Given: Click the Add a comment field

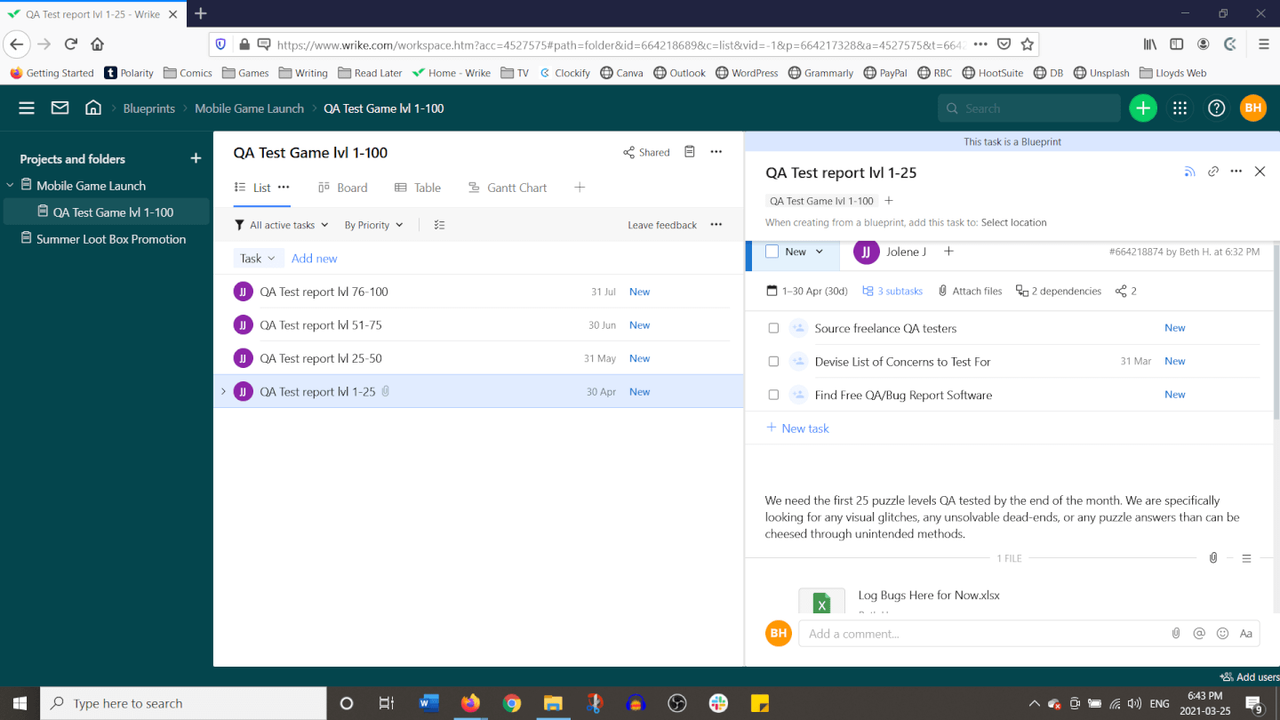Looking at the screenshot, I should point(950,633).
